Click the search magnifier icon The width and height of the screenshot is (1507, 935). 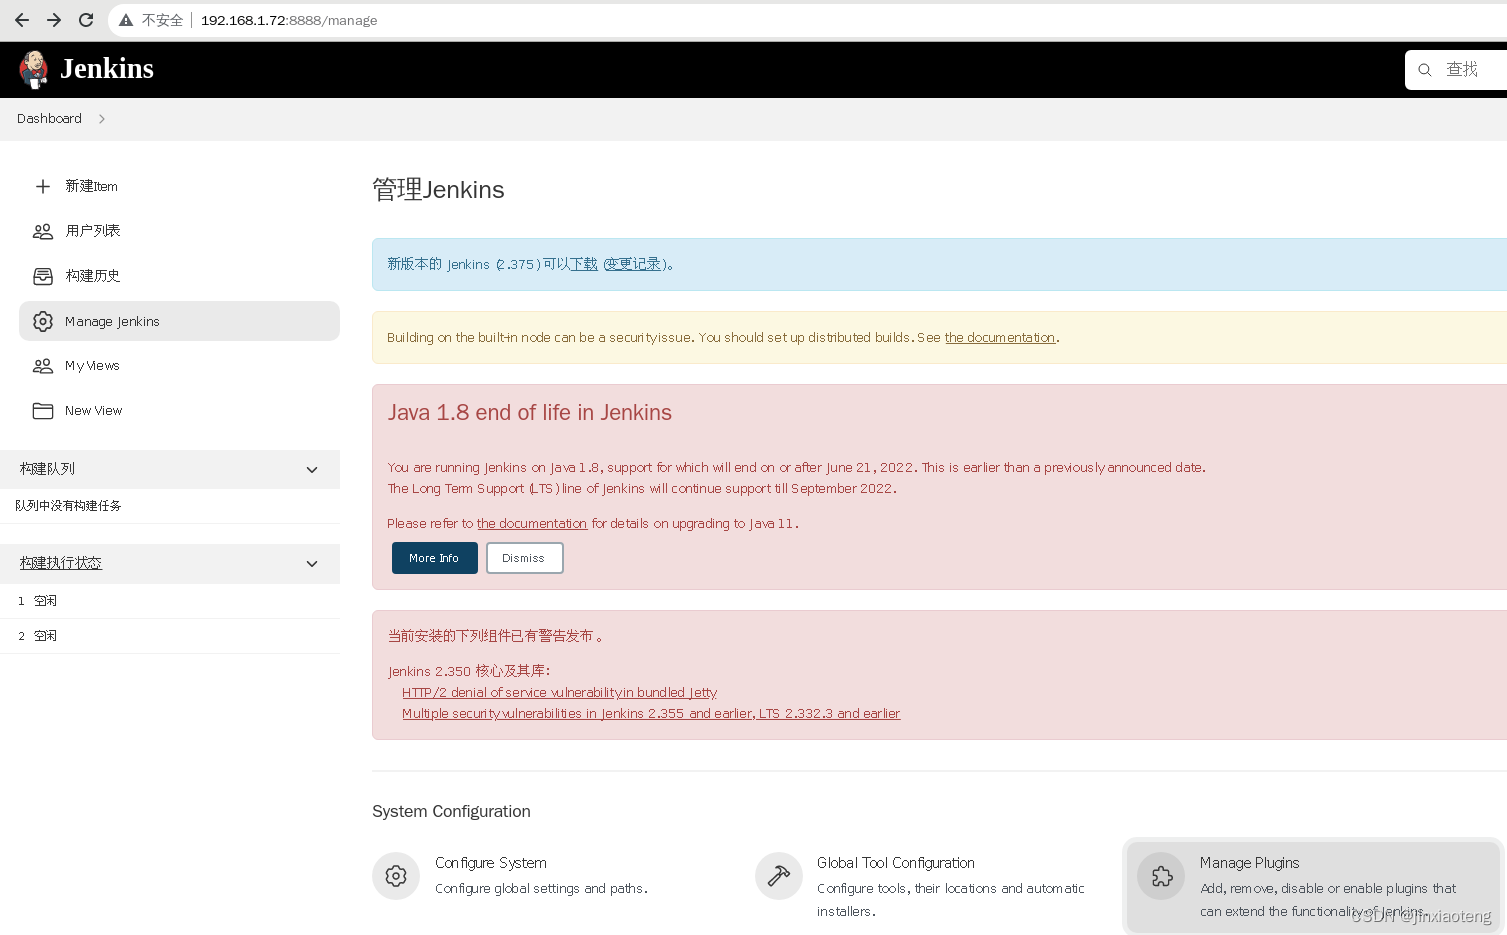click(x=1425, y=70)
